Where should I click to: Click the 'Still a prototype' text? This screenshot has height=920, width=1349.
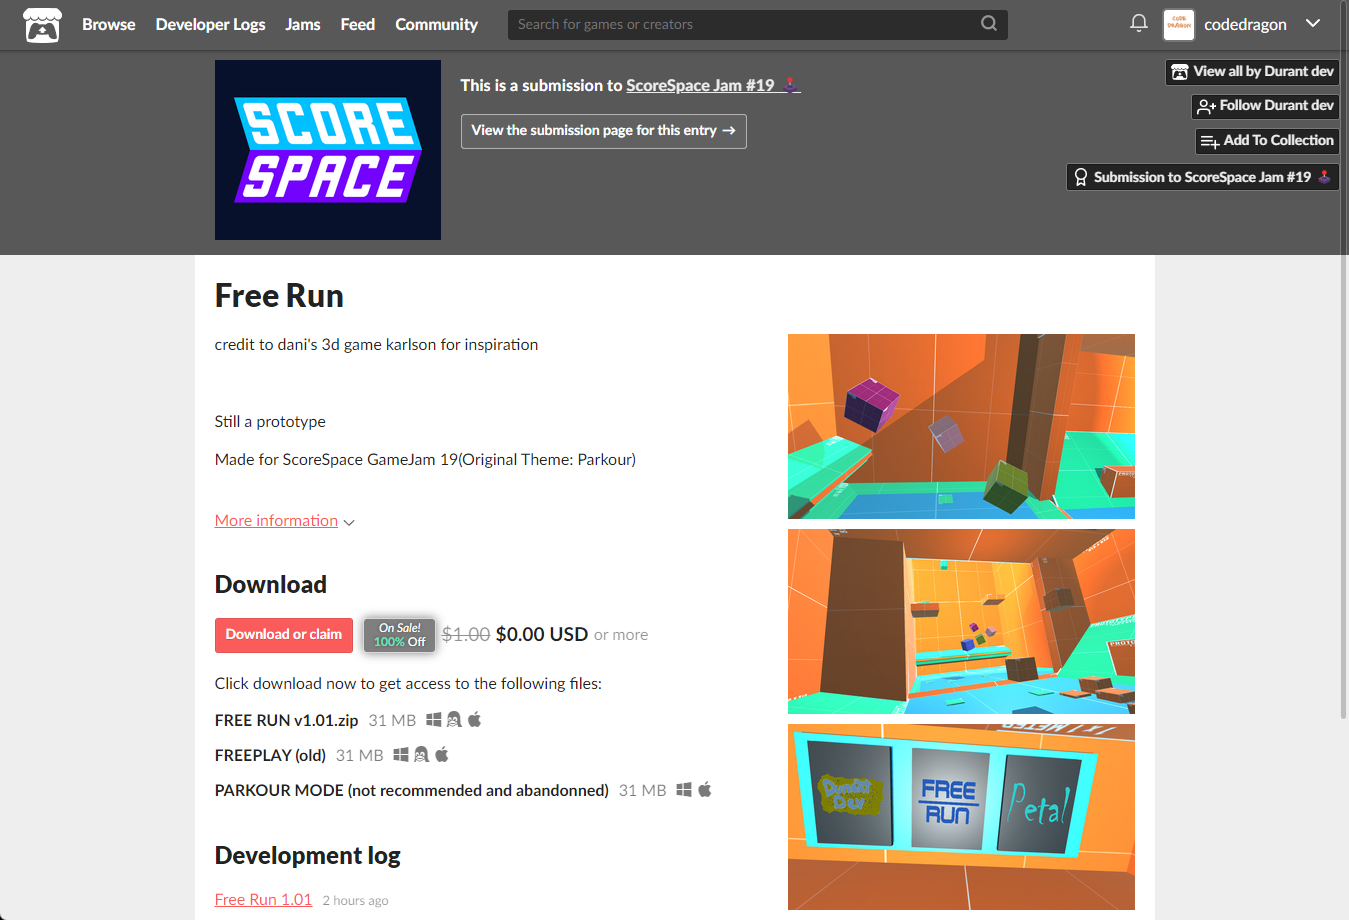pos(270,422)
